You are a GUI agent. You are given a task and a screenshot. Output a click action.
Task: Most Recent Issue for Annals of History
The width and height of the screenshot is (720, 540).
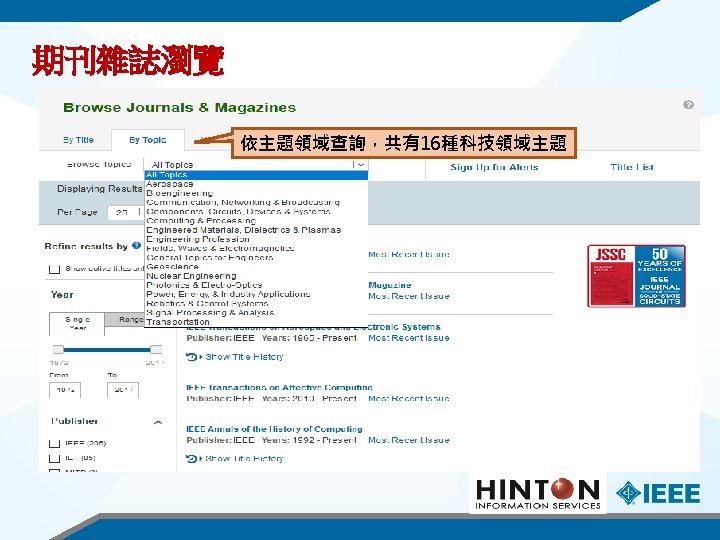(409, 440)
